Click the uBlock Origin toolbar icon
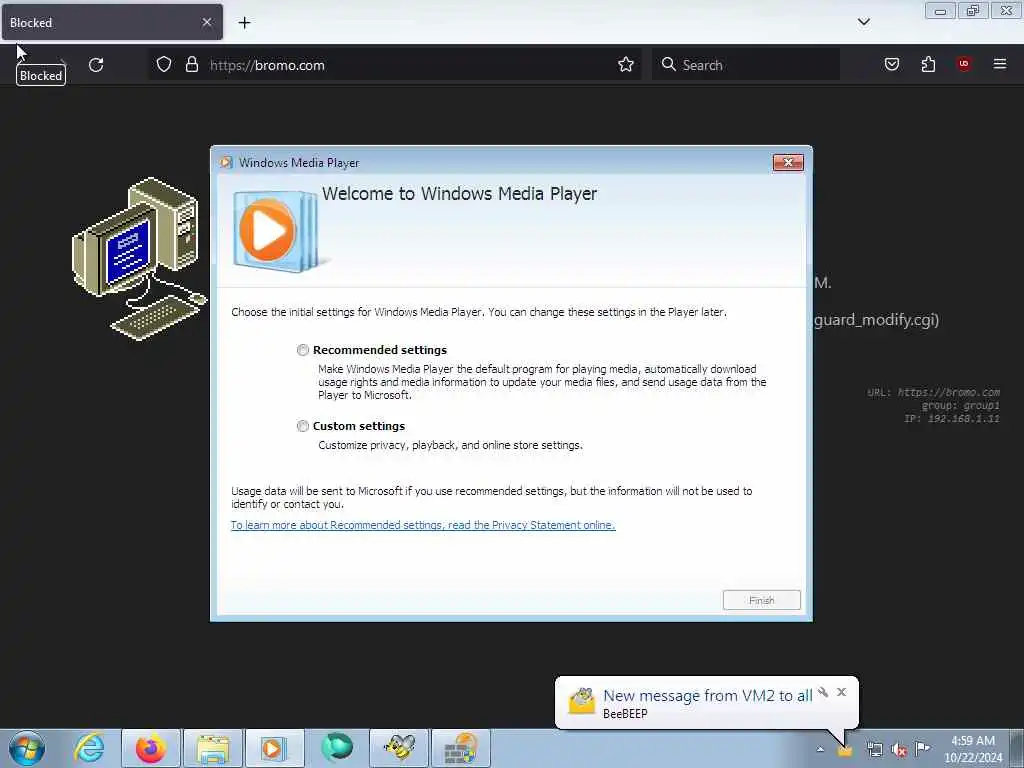Image resolution: width=1024 pixels, height=768 pixels. (x=963, y=64)
